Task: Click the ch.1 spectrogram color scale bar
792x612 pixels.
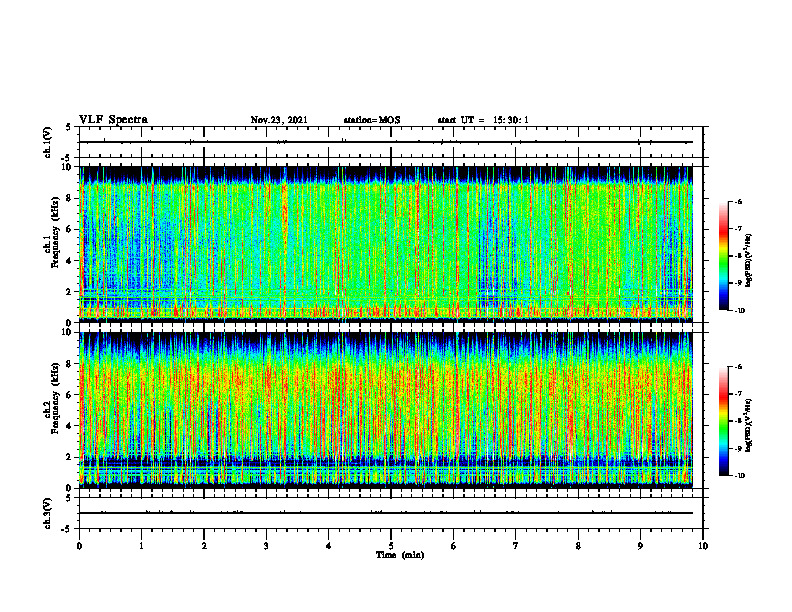Action: pyautogui.click(x=723, y=256)
